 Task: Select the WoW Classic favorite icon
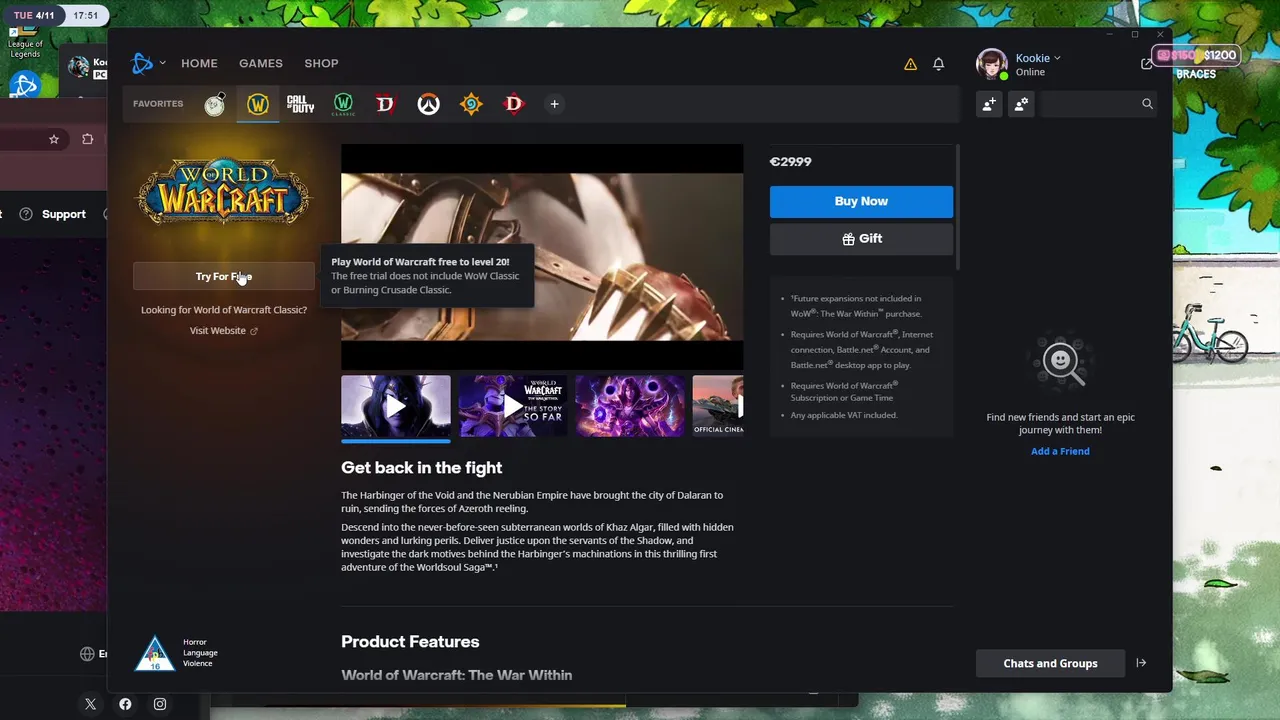coord(343,104)
